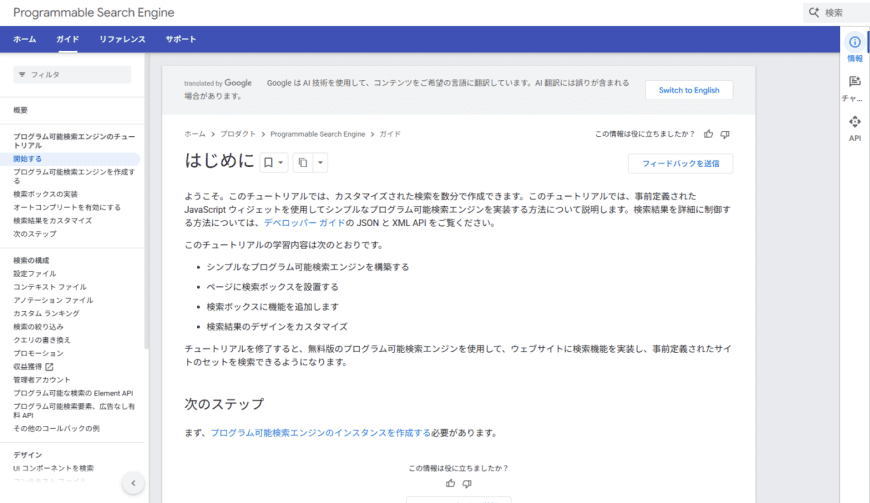Image resolution: width=870 pixels, height=503 pixels.
Task: Focus the フィルタ input field
Action: pos(72,74)
